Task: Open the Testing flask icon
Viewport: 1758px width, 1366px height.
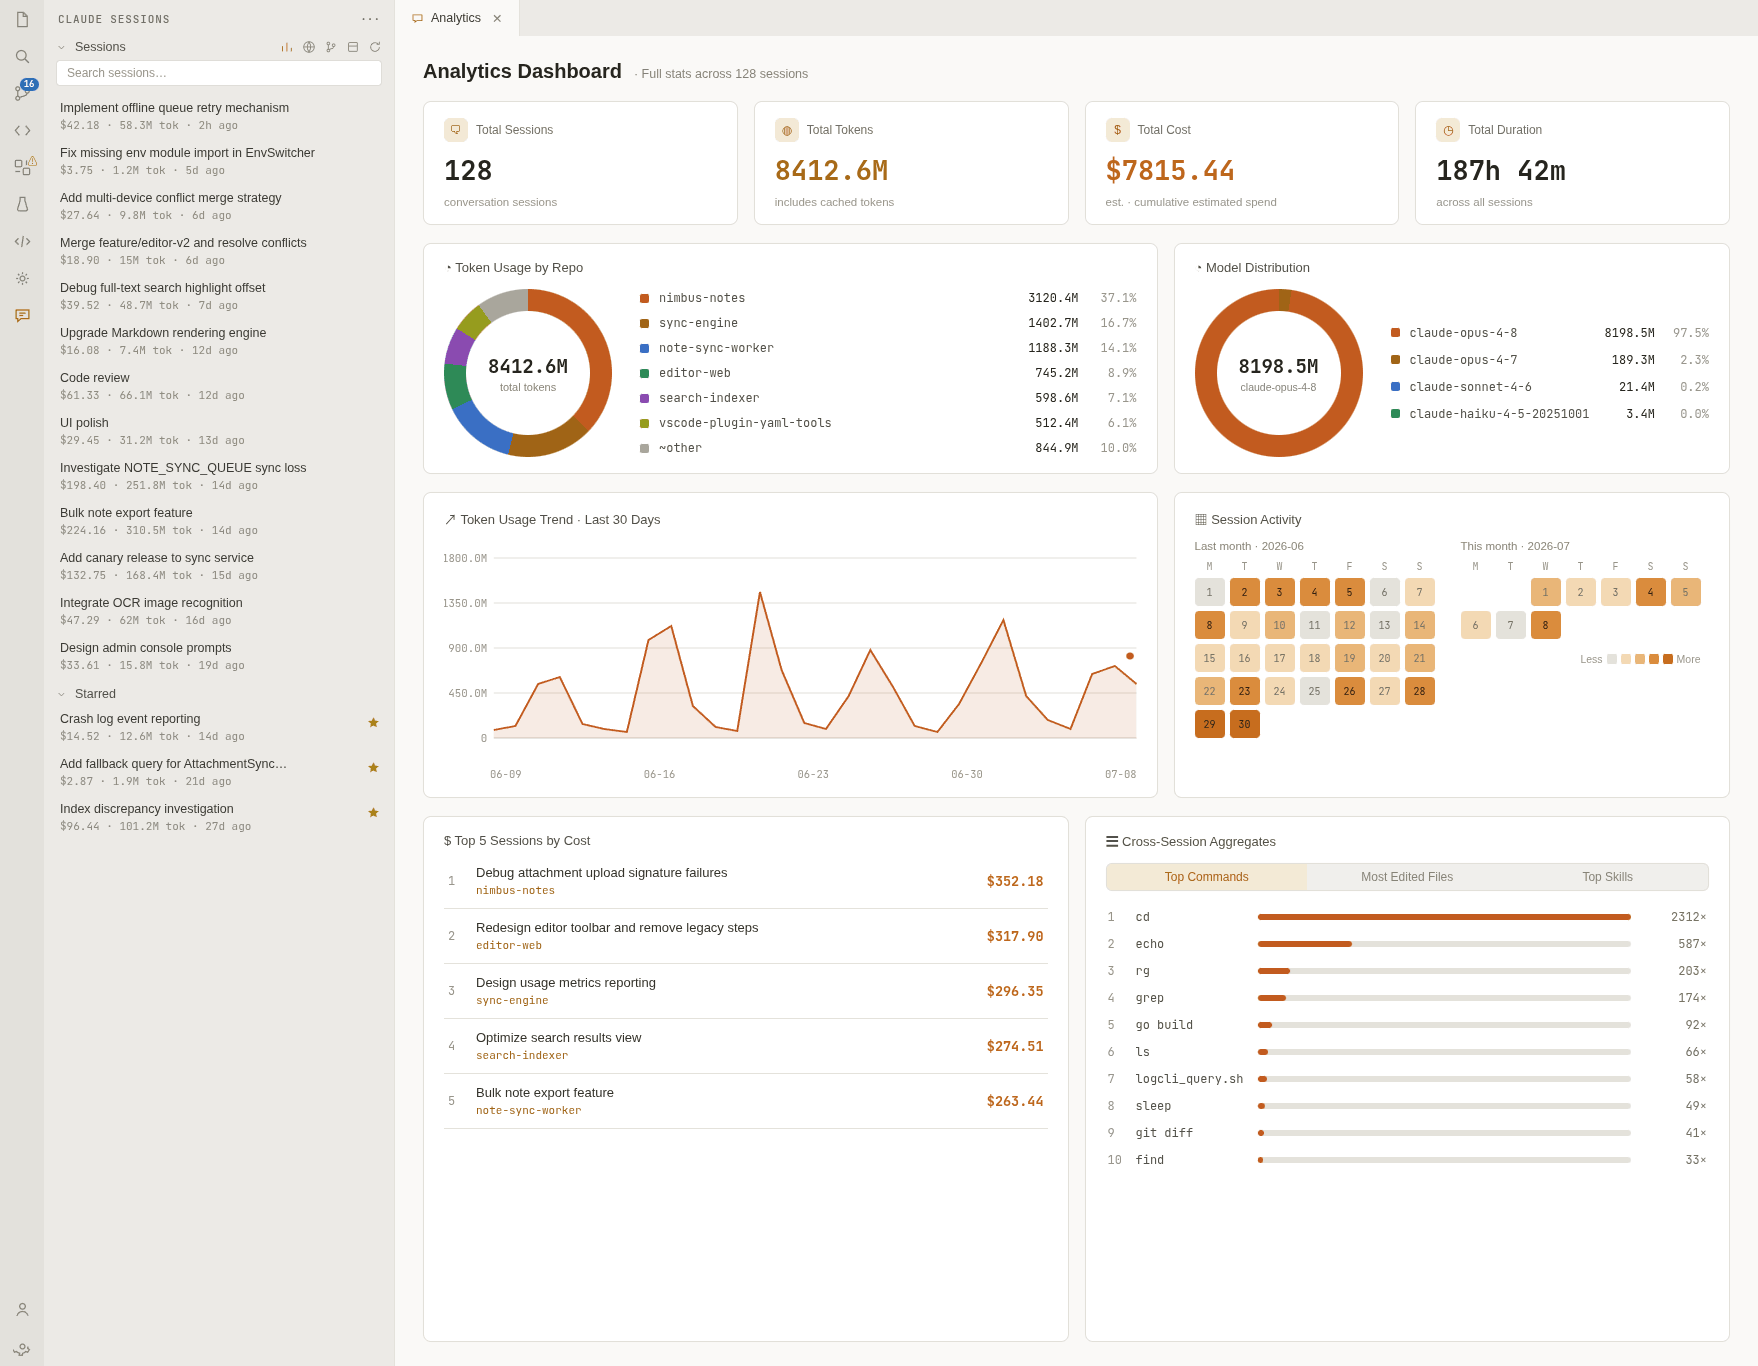Action: [22, 204]
